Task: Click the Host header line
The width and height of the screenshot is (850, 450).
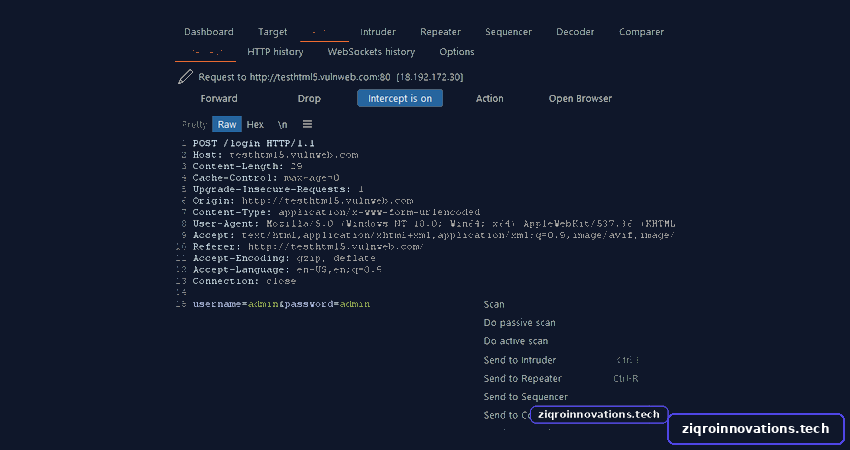Action: pyautogui.click(x=275, y=155)
